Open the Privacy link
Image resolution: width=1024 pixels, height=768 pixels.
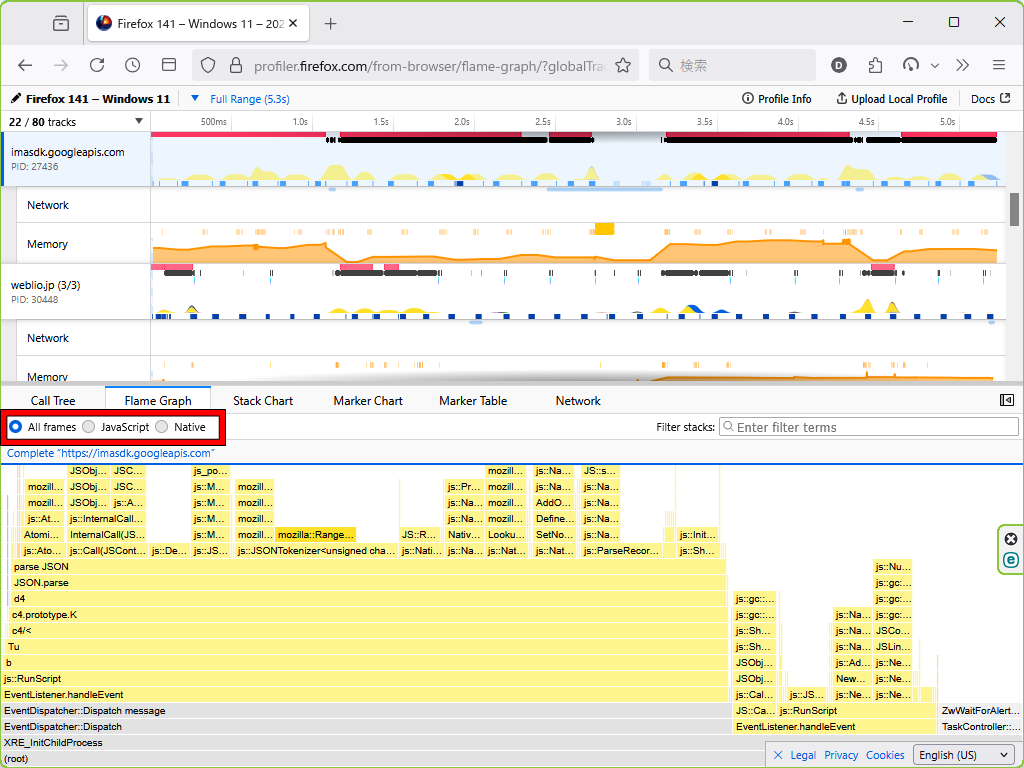[841, 755]
